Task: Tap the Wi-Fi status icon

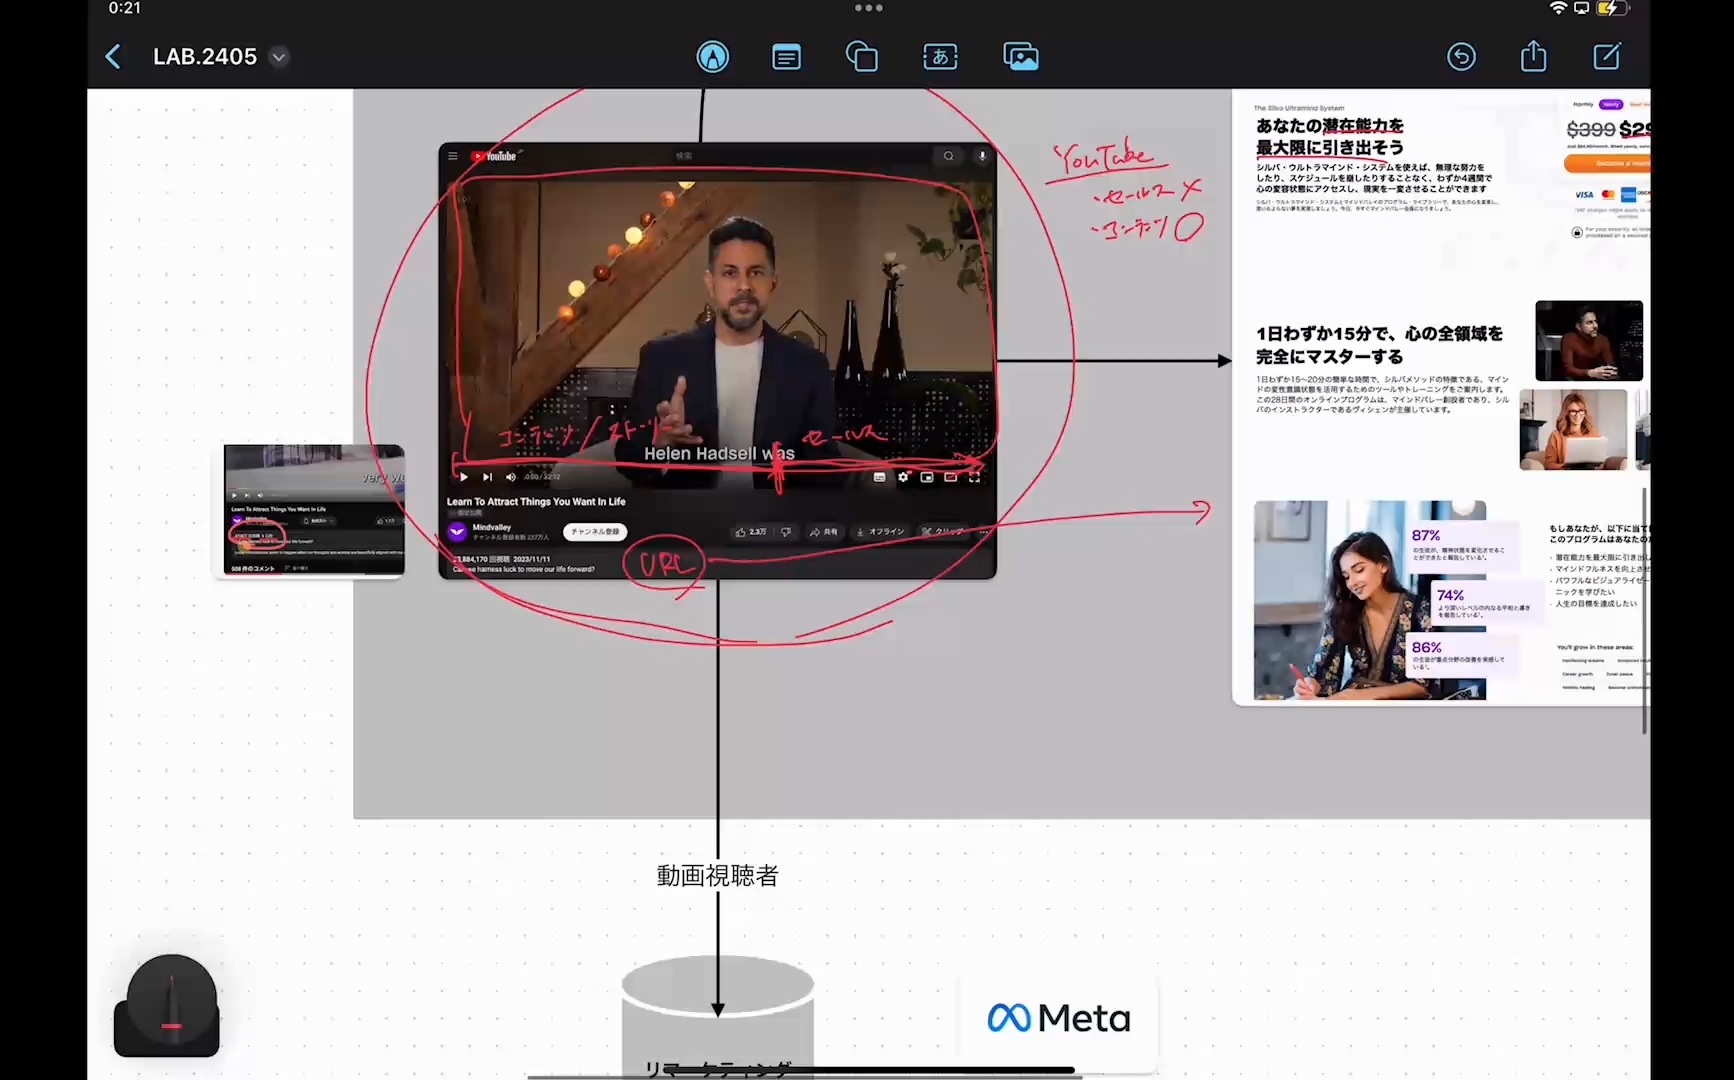Action: 1558,8
